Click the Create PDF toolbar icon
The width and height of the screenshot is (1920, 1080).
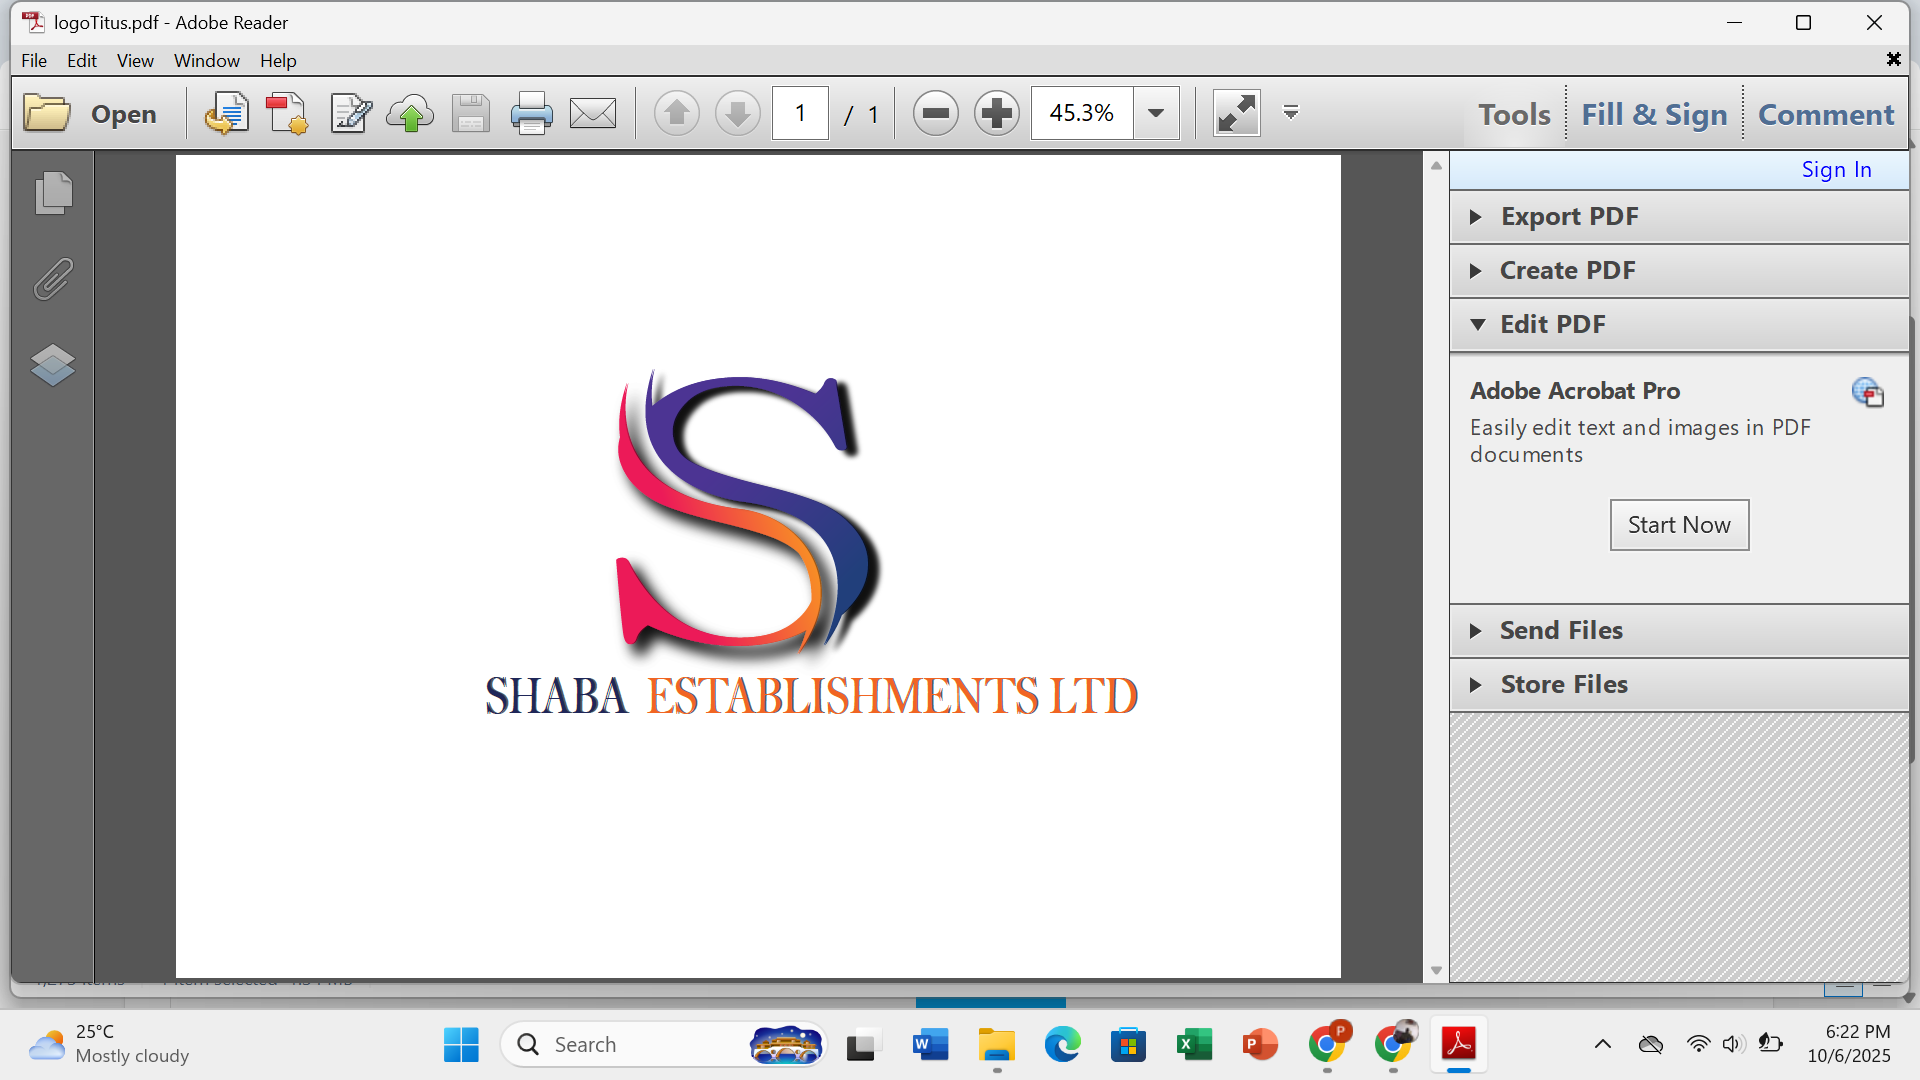[287, 114]
